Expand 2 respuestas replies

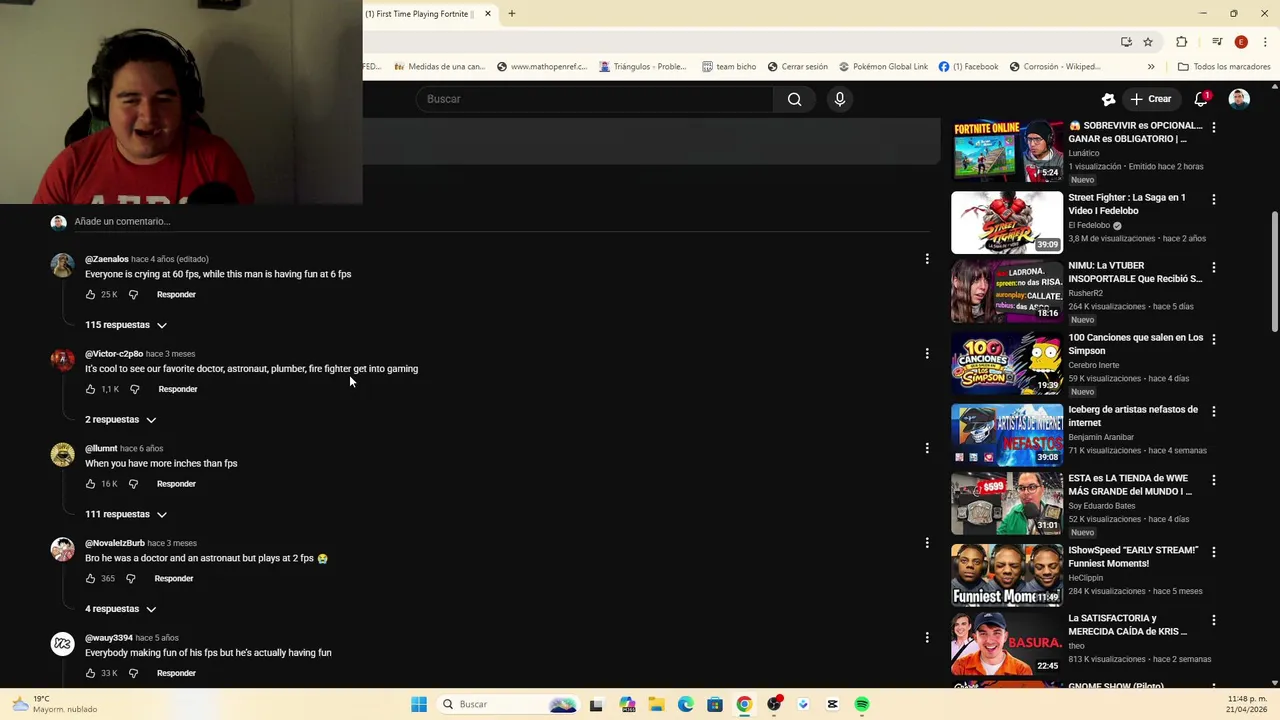point(121,420)
